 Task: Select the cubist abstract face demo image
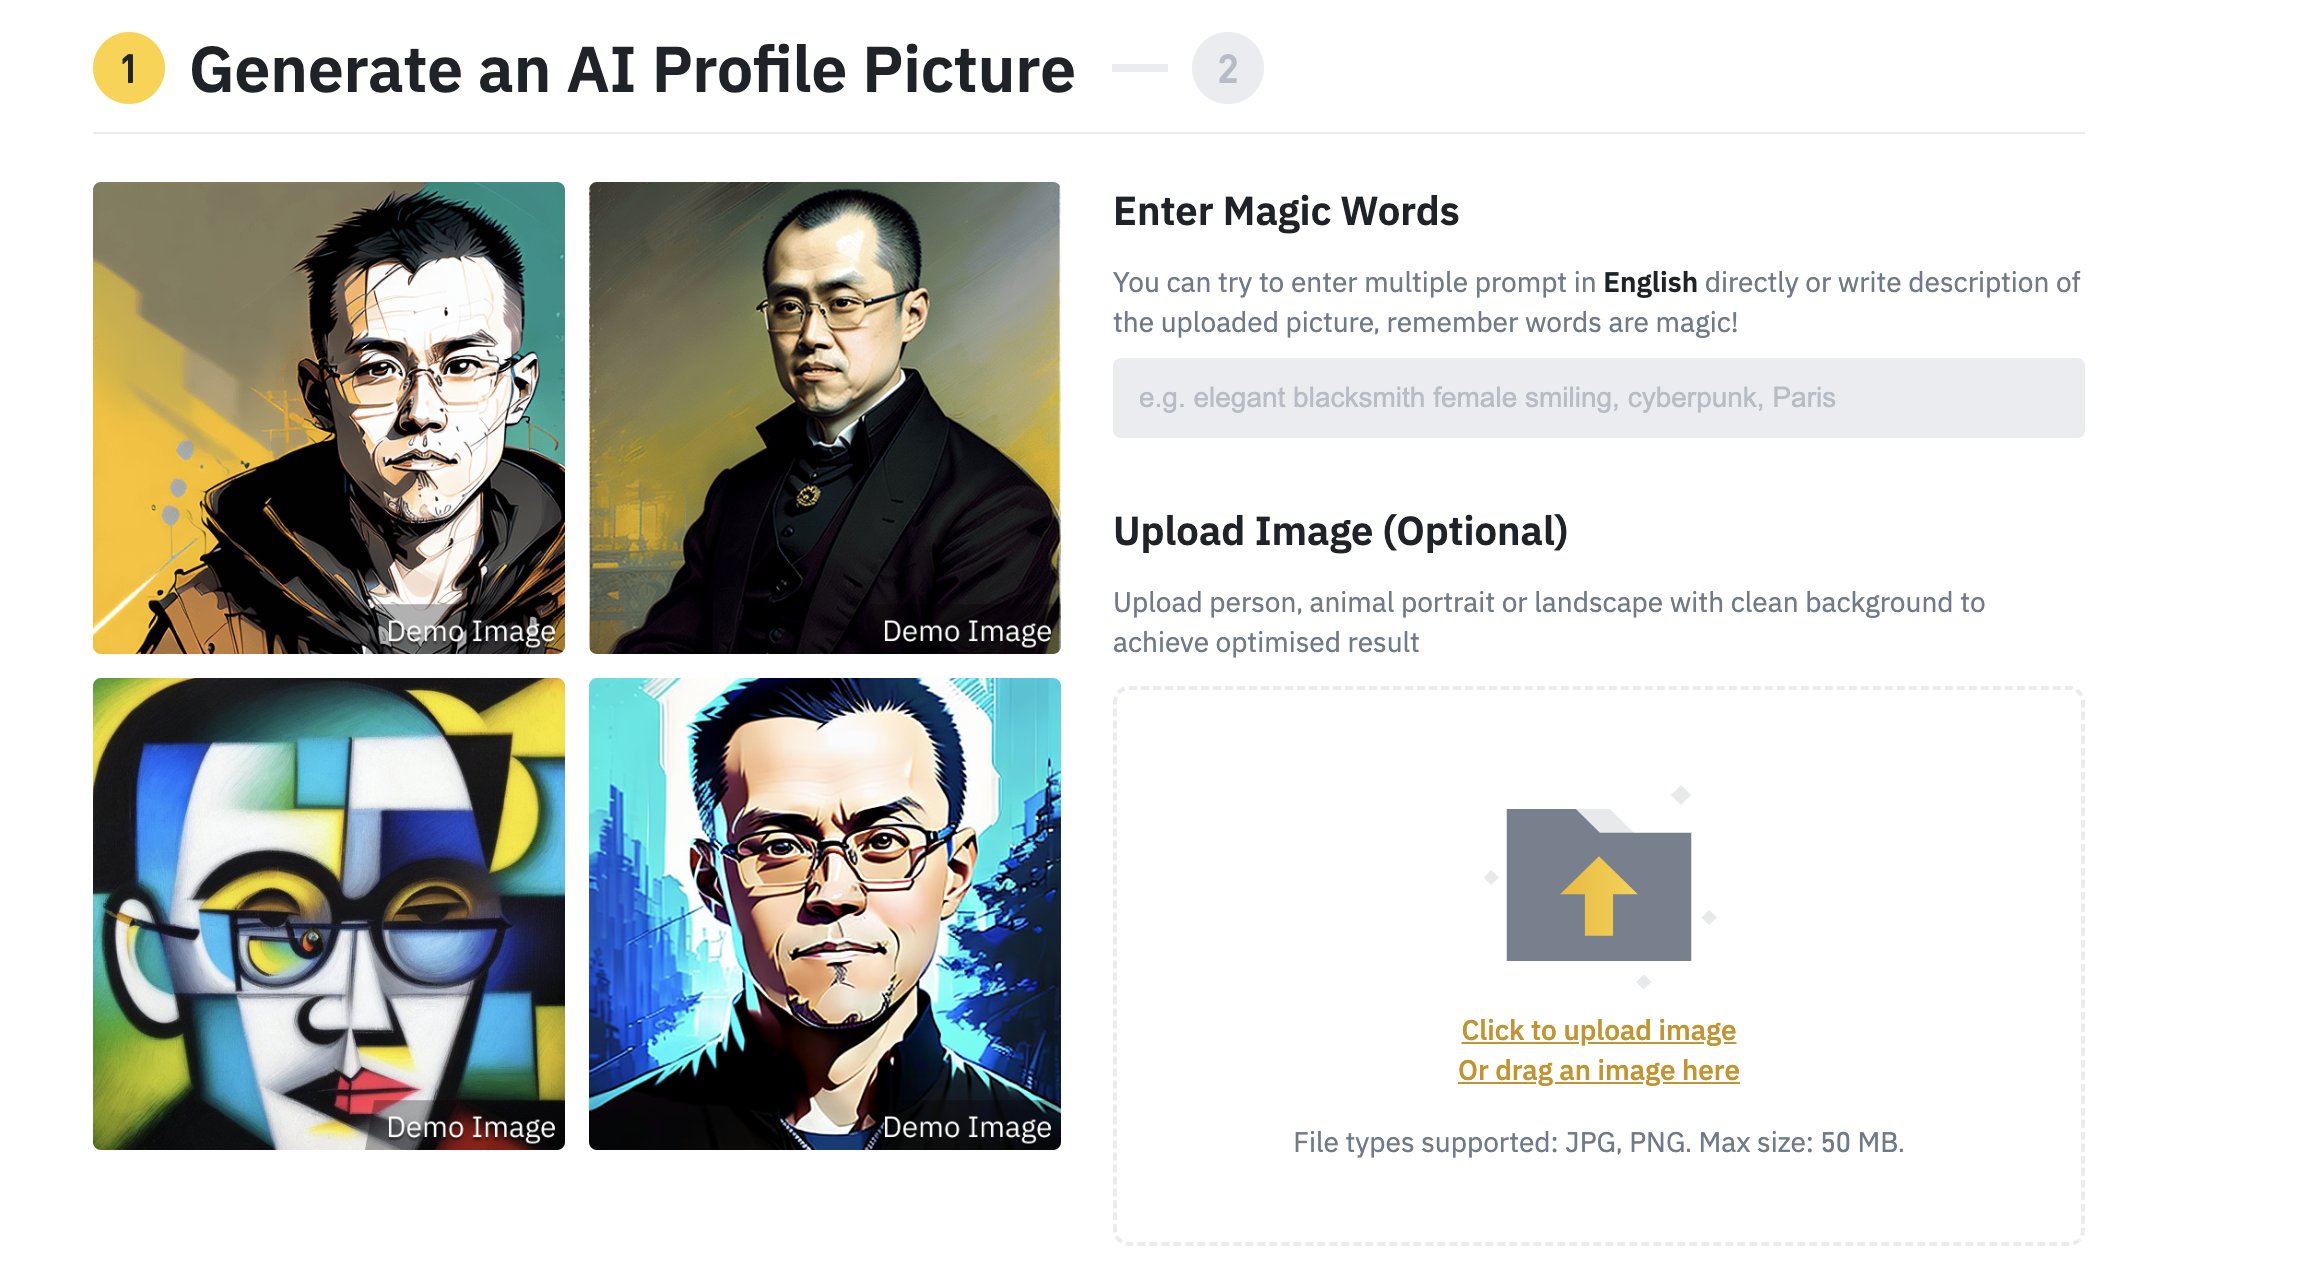329,914
